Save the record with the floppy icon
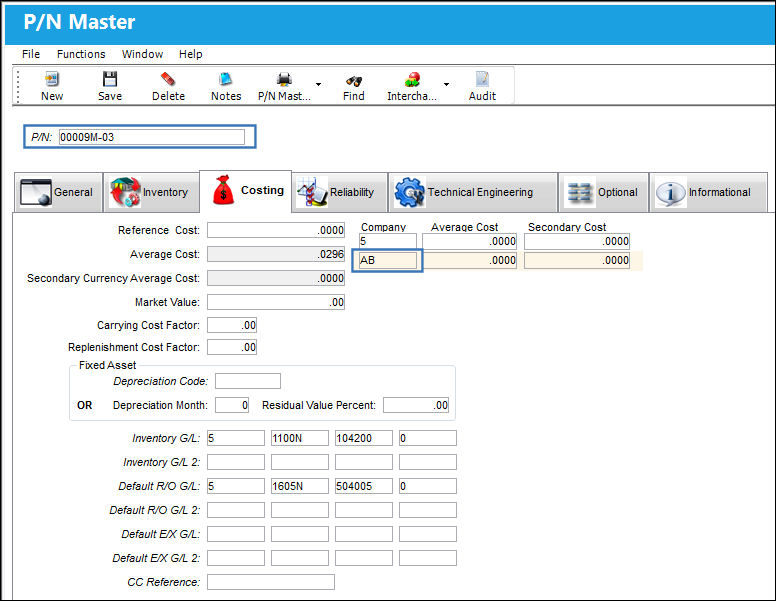The image size is (776, 601). tap(109, 79)
